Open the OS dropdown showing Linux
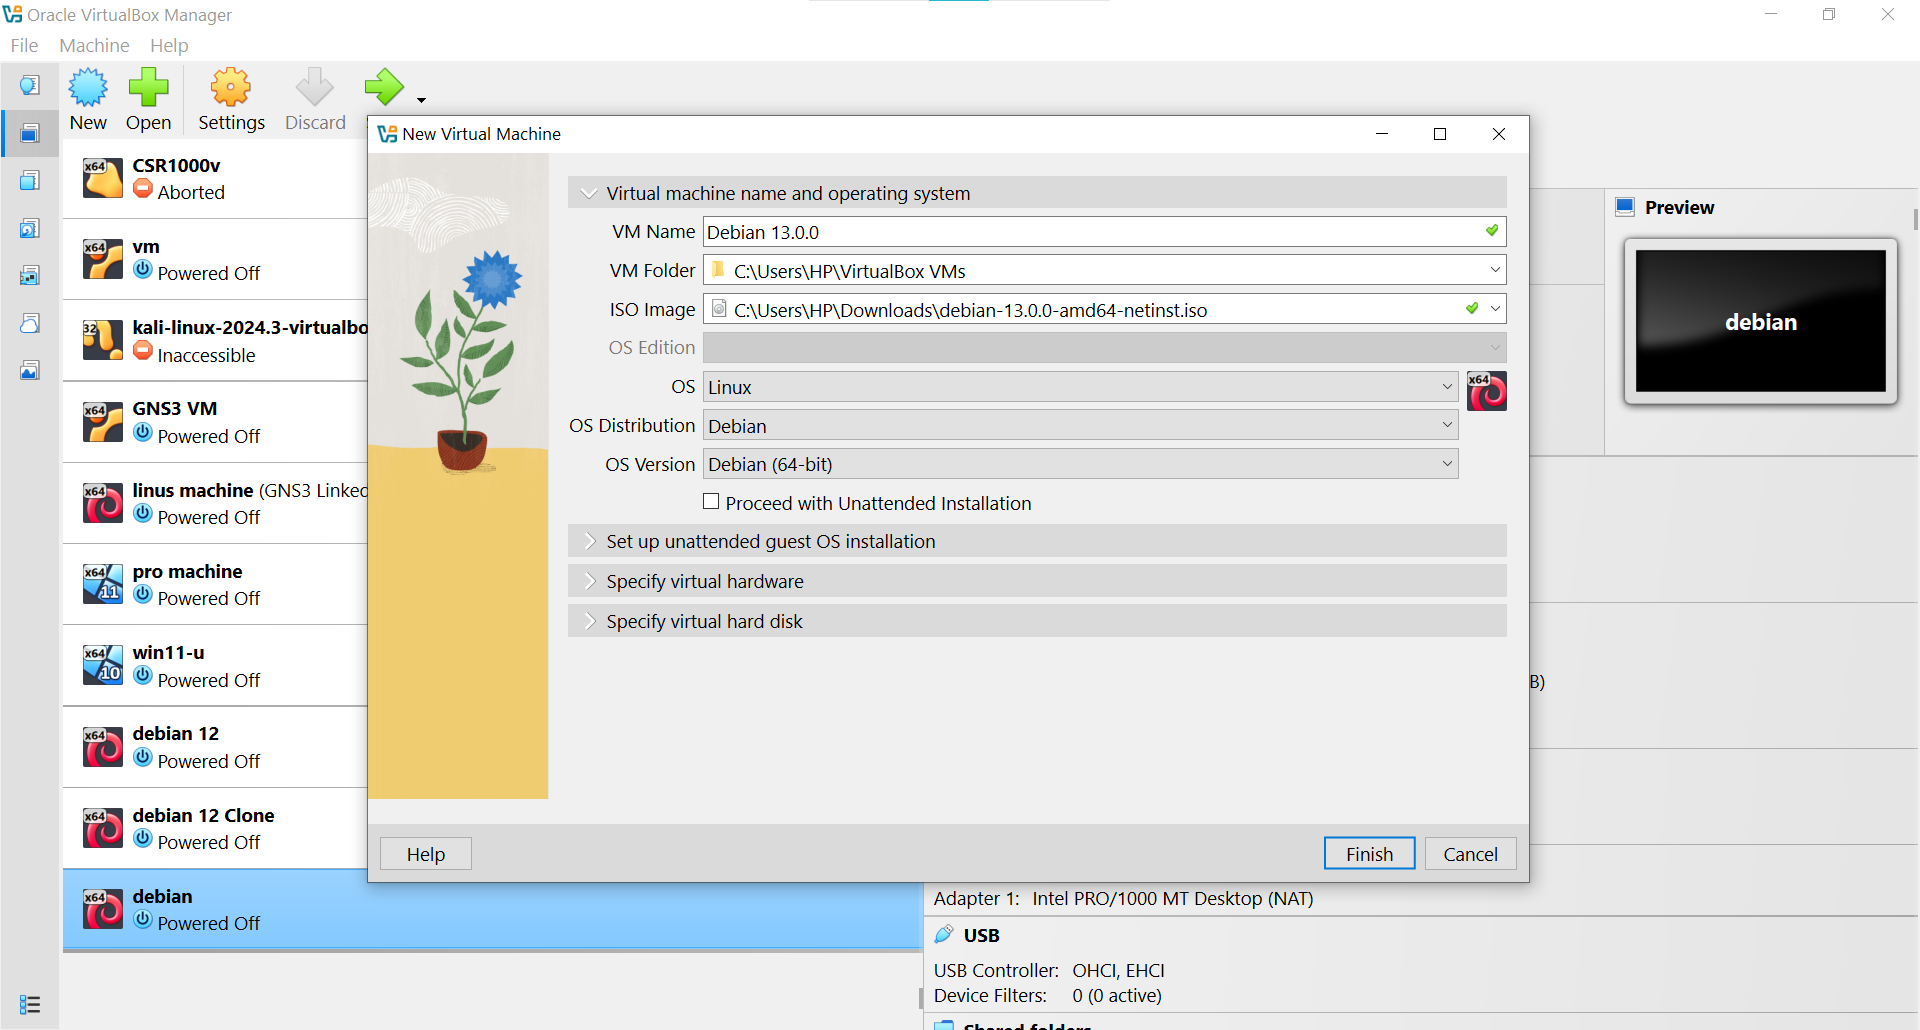This screenshot has width=1920, height=1030. click(1081, 387)
